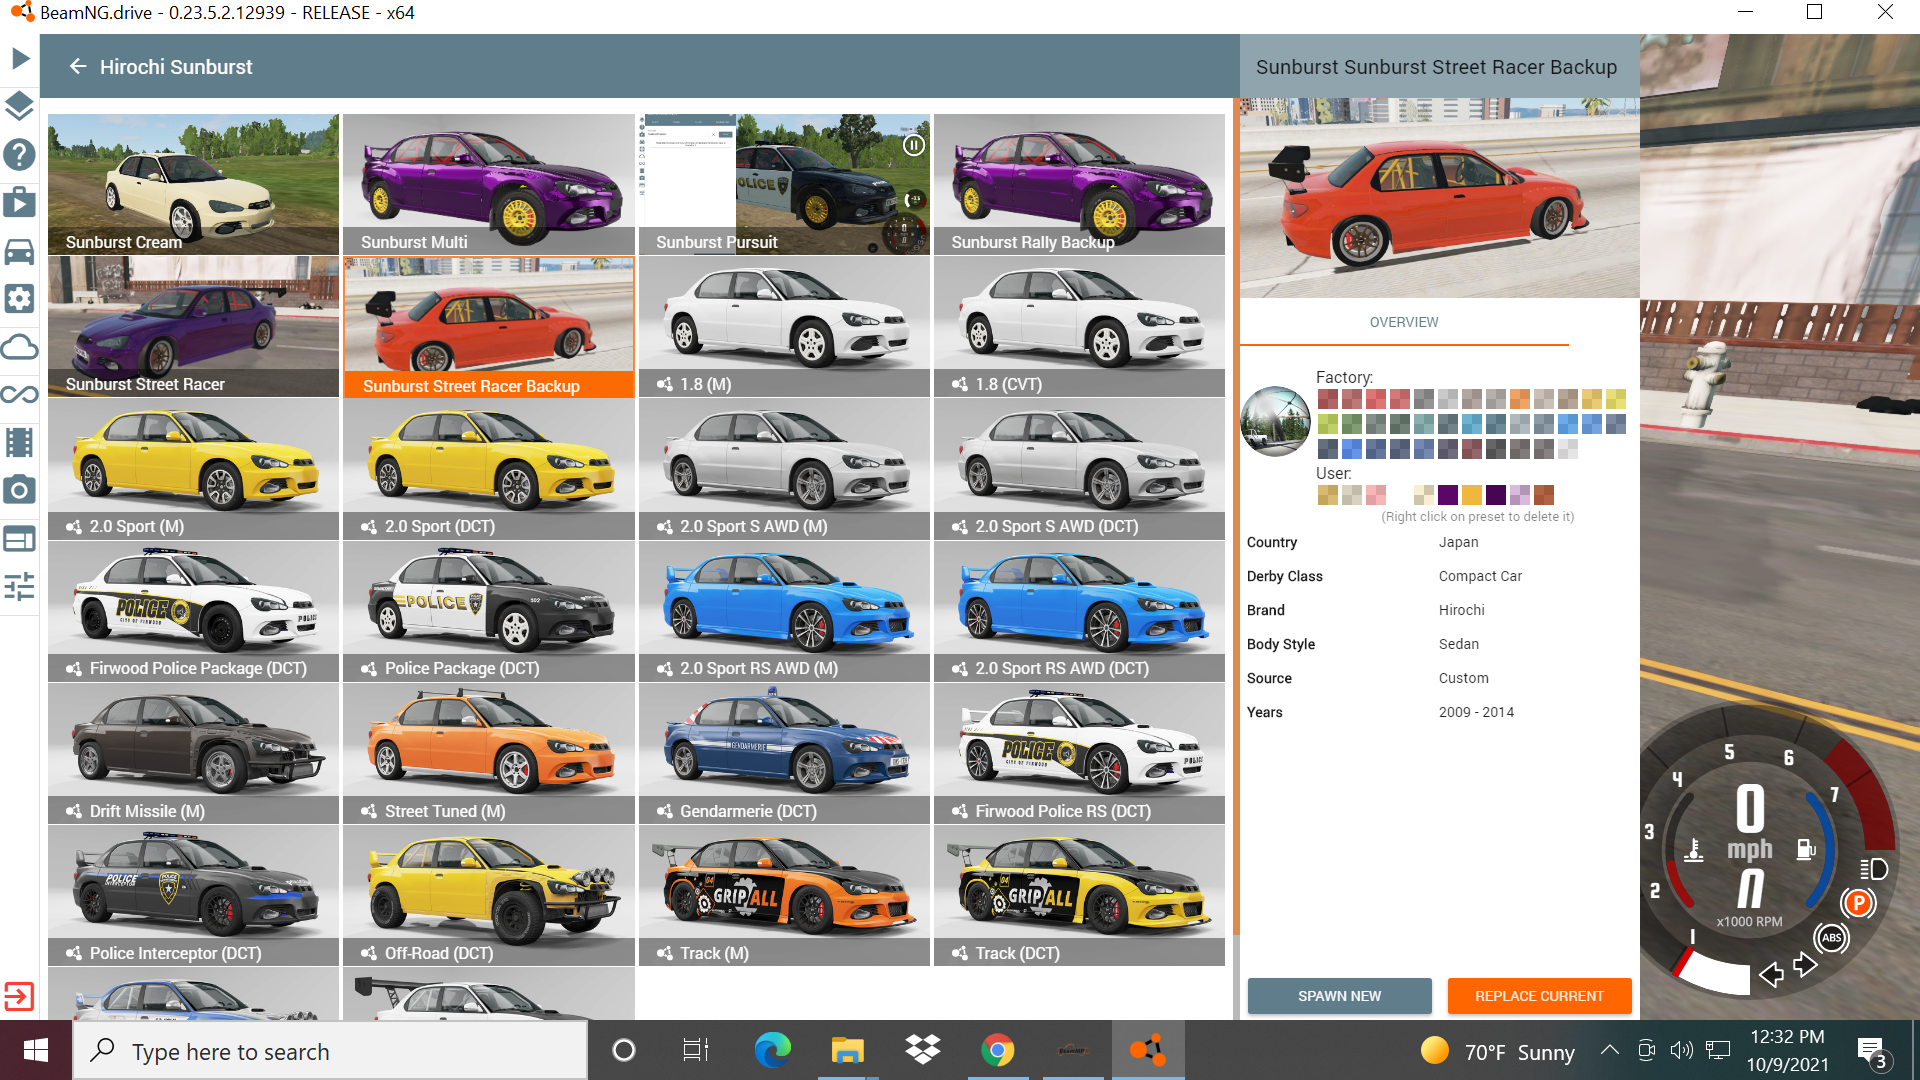Open Dropbox from the taskbar
Screen dimensions: 1920x1080
coord(922,1050)
